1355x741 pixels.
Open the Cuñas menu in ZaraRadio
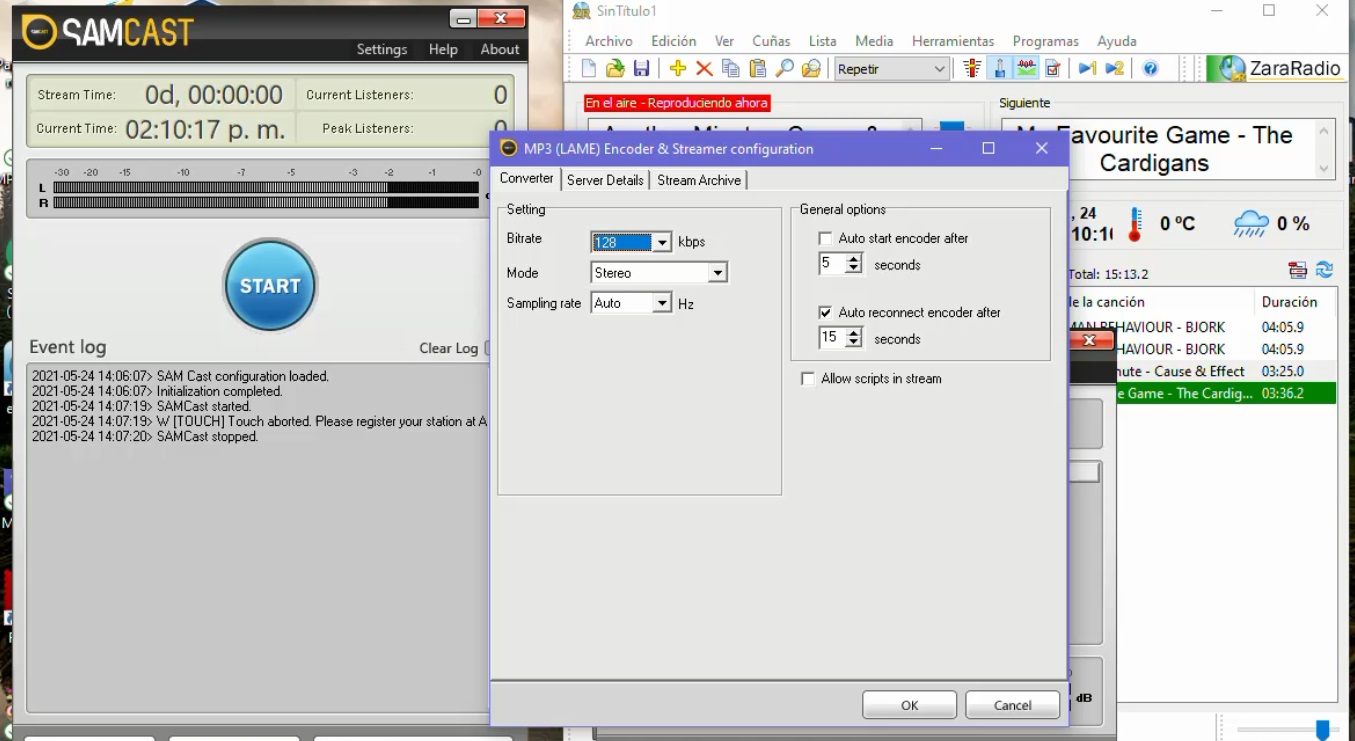pos(771,41)
